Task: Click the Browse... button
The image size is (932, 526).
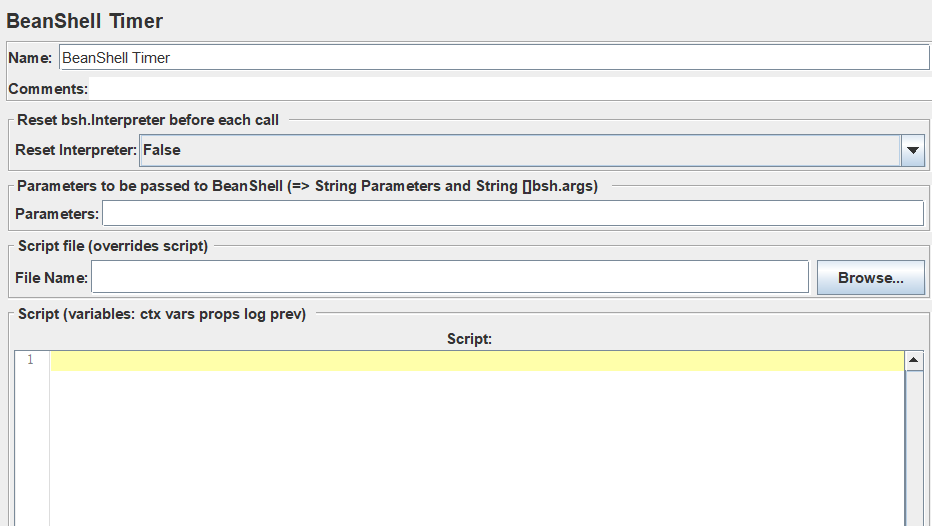Action: click(x=871, y=278)
